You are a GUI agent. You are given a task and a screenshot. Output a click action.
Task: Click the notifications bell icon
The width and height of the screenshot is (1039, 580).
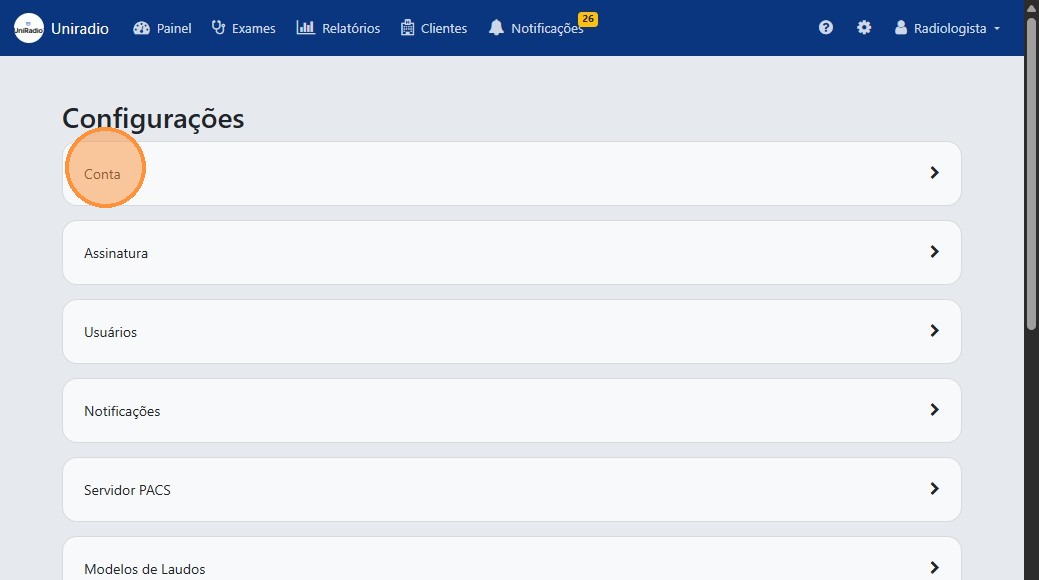pos(496,28)
